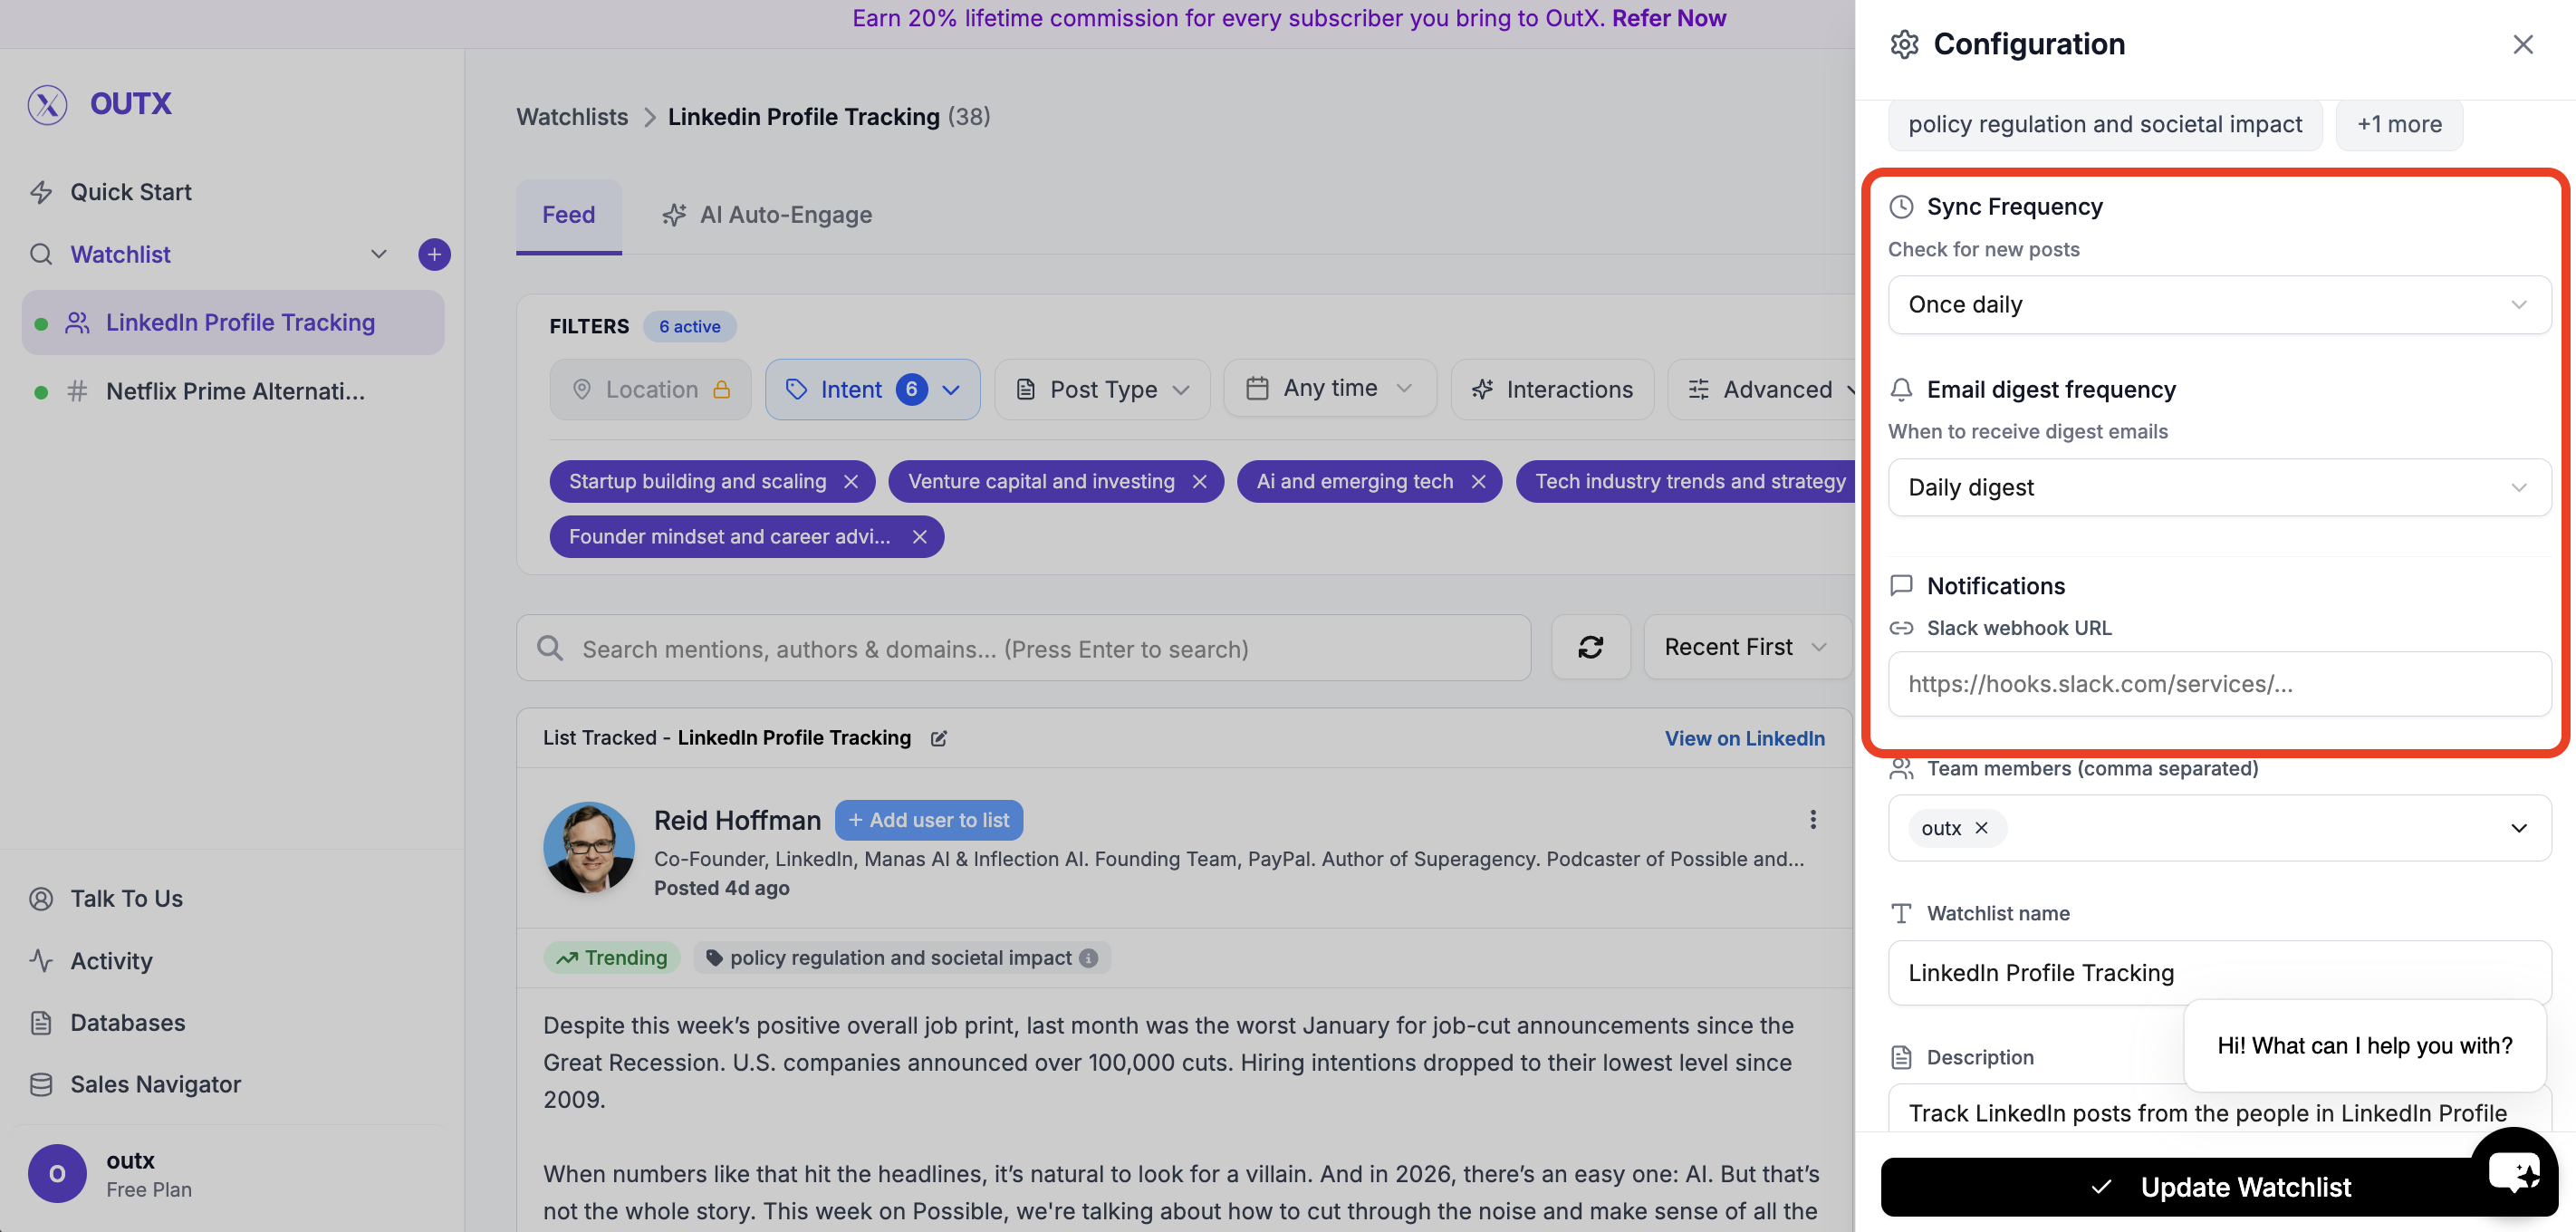Click the OutX logo icon

[47, 104]
